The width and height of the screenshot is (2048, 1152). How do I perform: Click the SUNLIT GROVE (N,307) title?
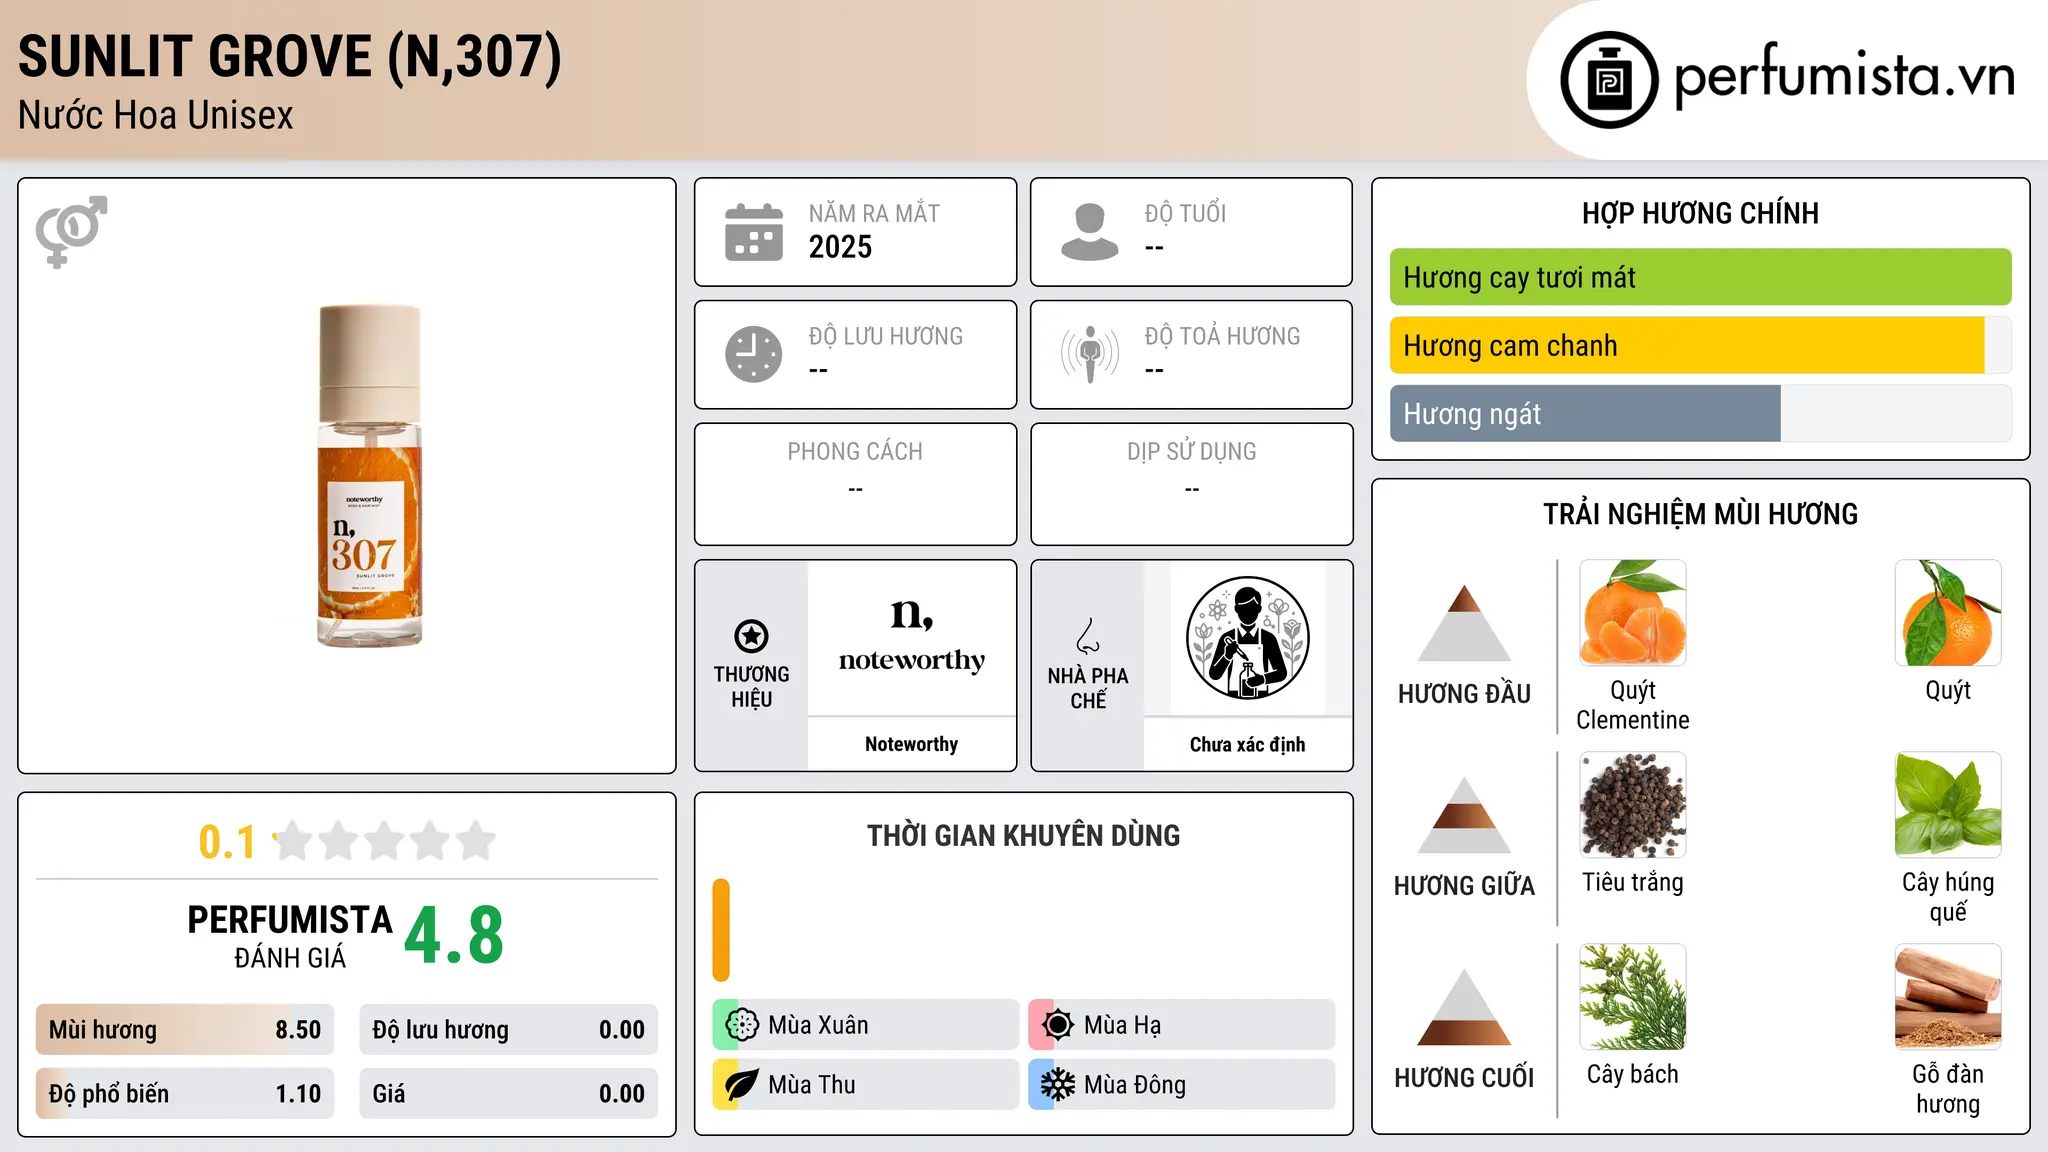click(x=290, y=56)
